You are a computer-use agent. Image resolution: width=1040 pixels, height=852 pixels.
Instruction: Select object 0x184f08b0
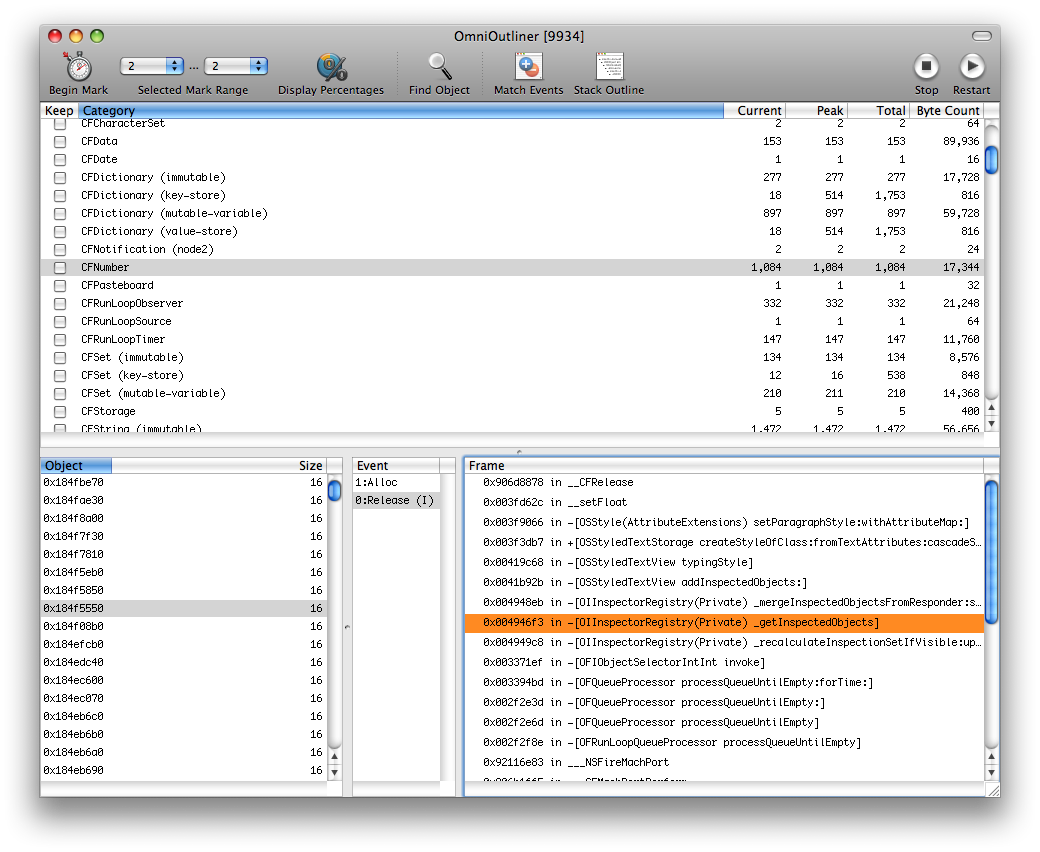pos(184,626)
